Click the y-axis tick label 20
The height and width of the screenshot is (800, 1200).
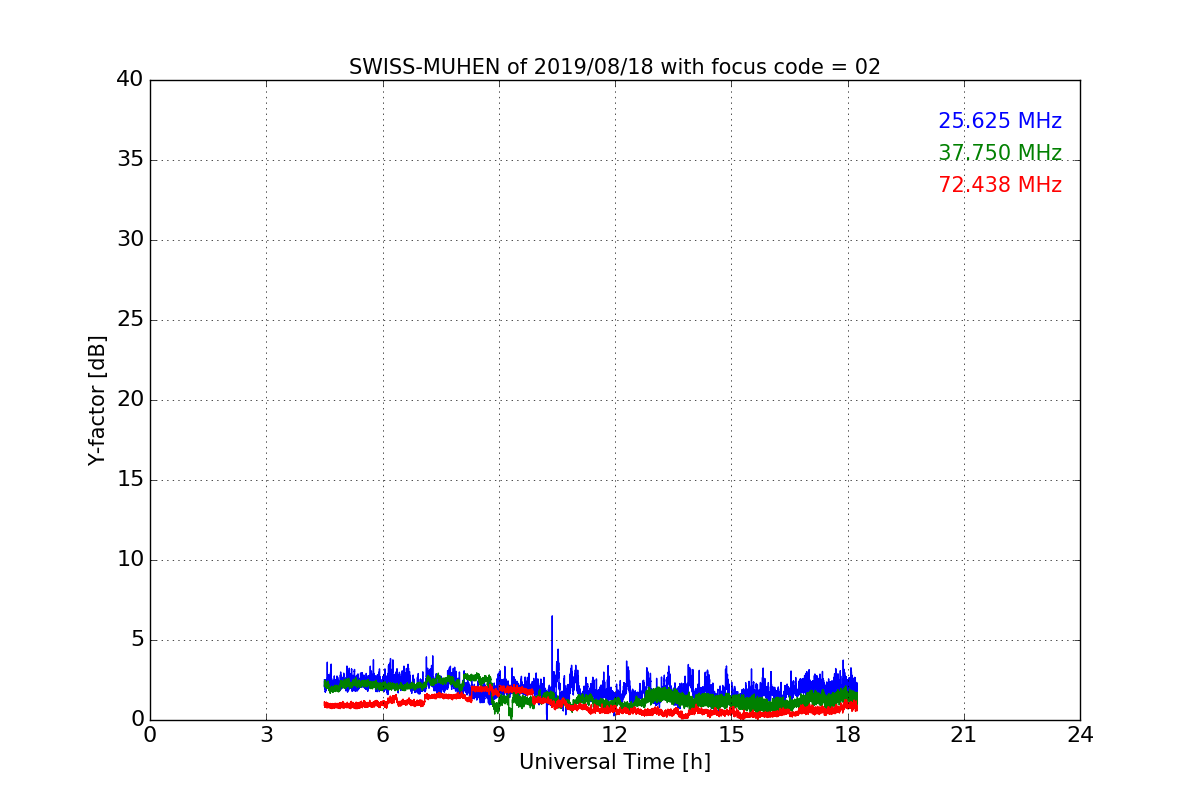click(x=130, y=399)
